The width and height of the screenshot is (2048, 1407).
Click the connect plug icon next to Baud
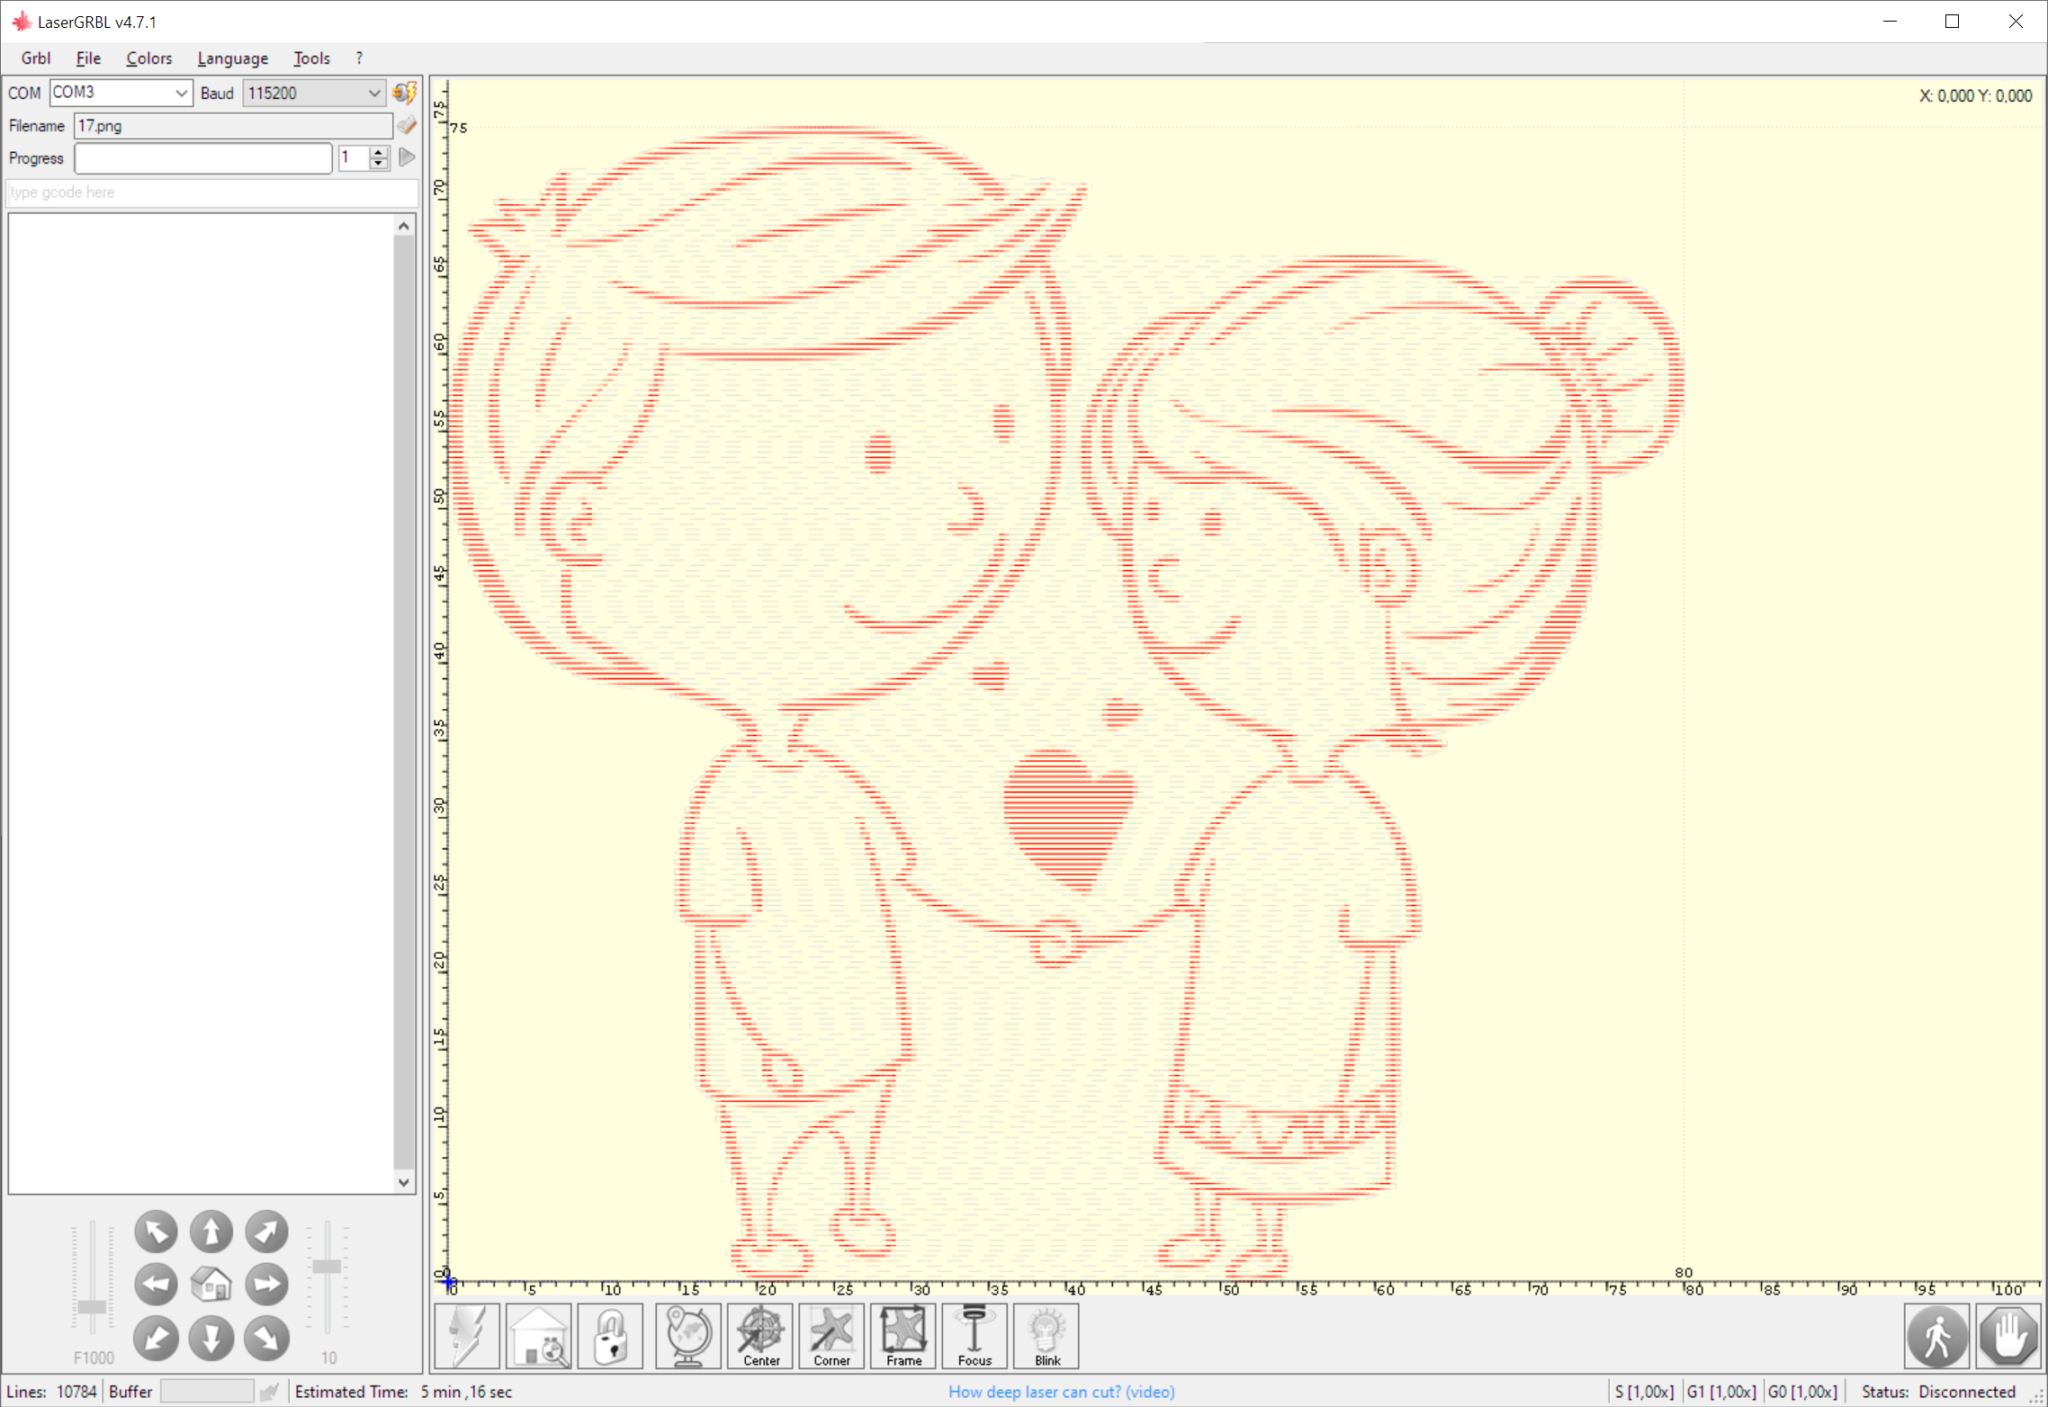[x=404, y=93]
